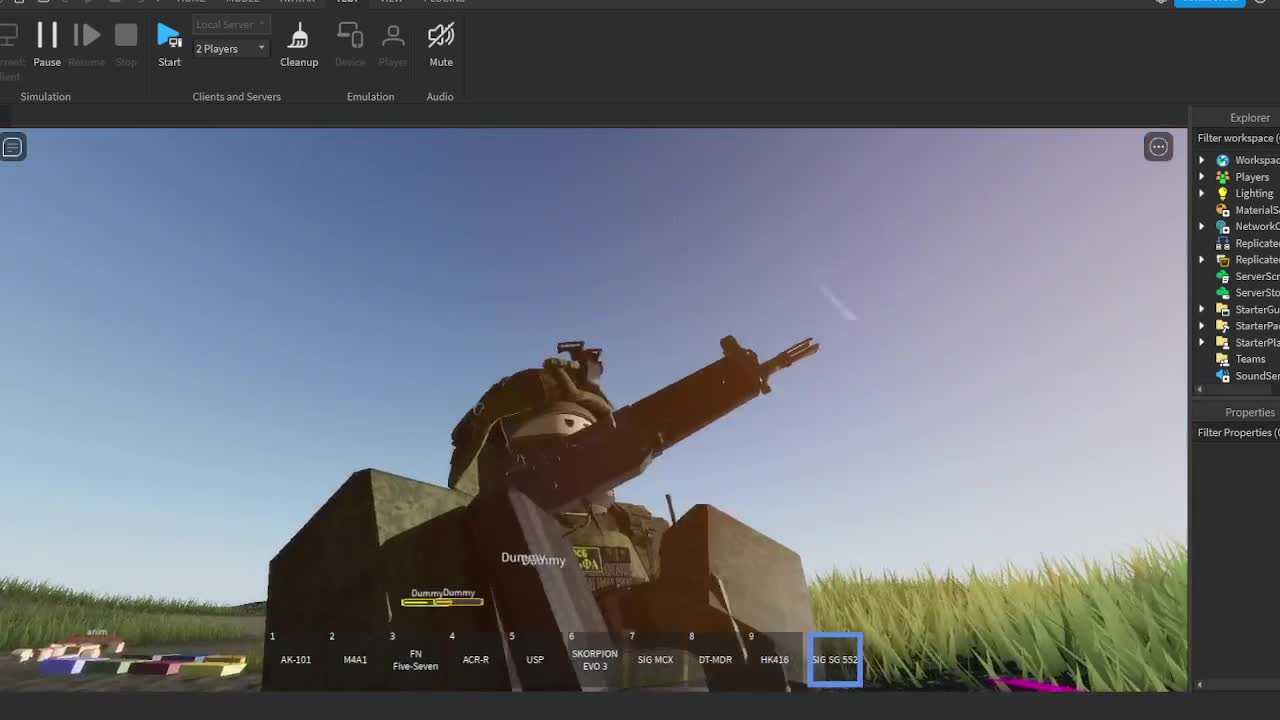Select the Mute icon in Audio section
The height and width of the screenshot is (720, 1280).
(440, 38)
